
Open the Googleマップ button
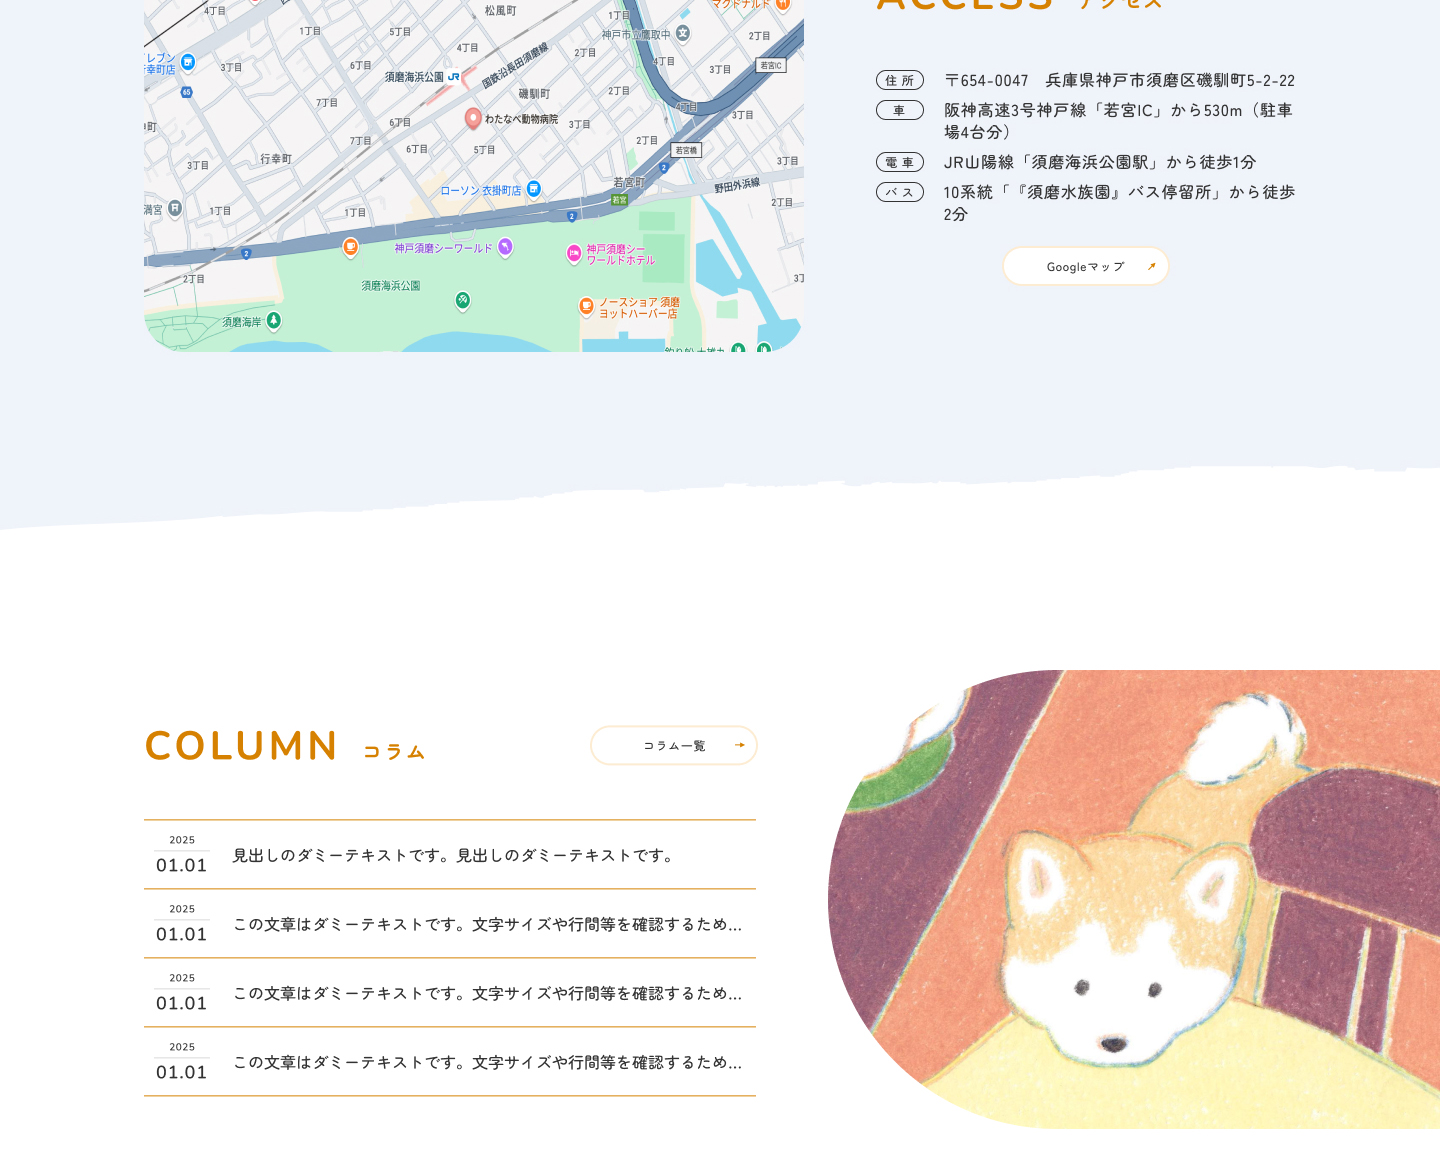tap(1085, 266)
